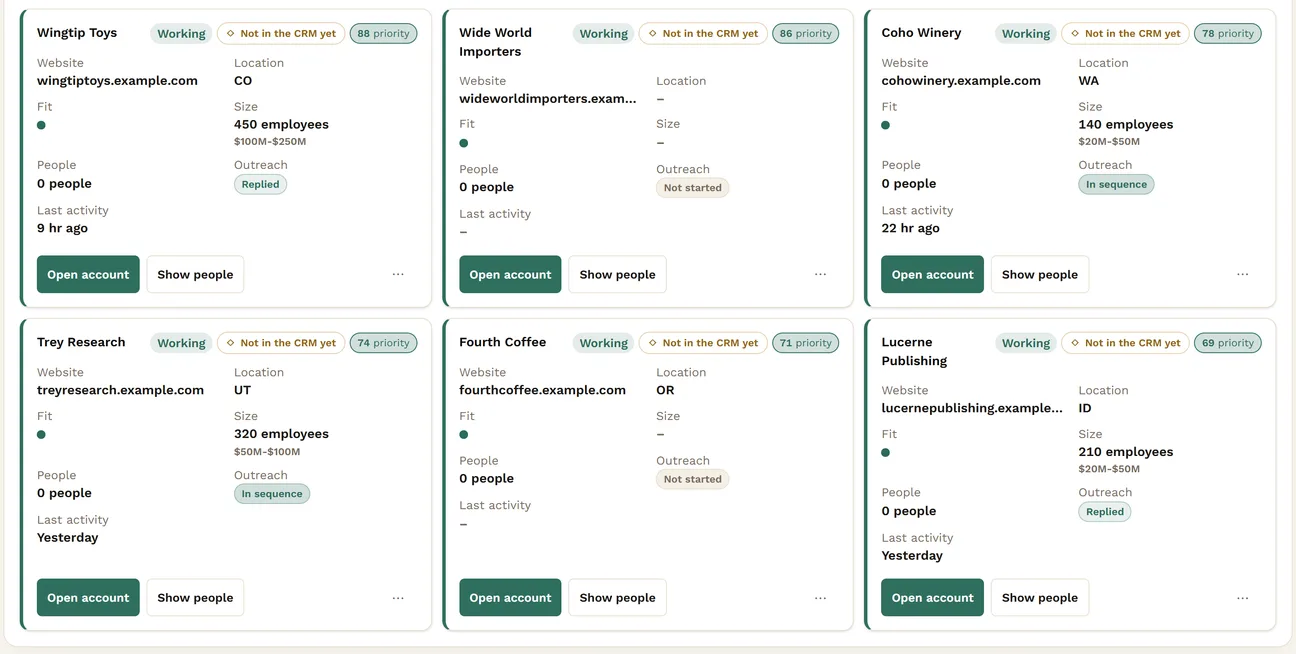Show people for Trey Research
The image size is (1296, 654).
point(195,598)
